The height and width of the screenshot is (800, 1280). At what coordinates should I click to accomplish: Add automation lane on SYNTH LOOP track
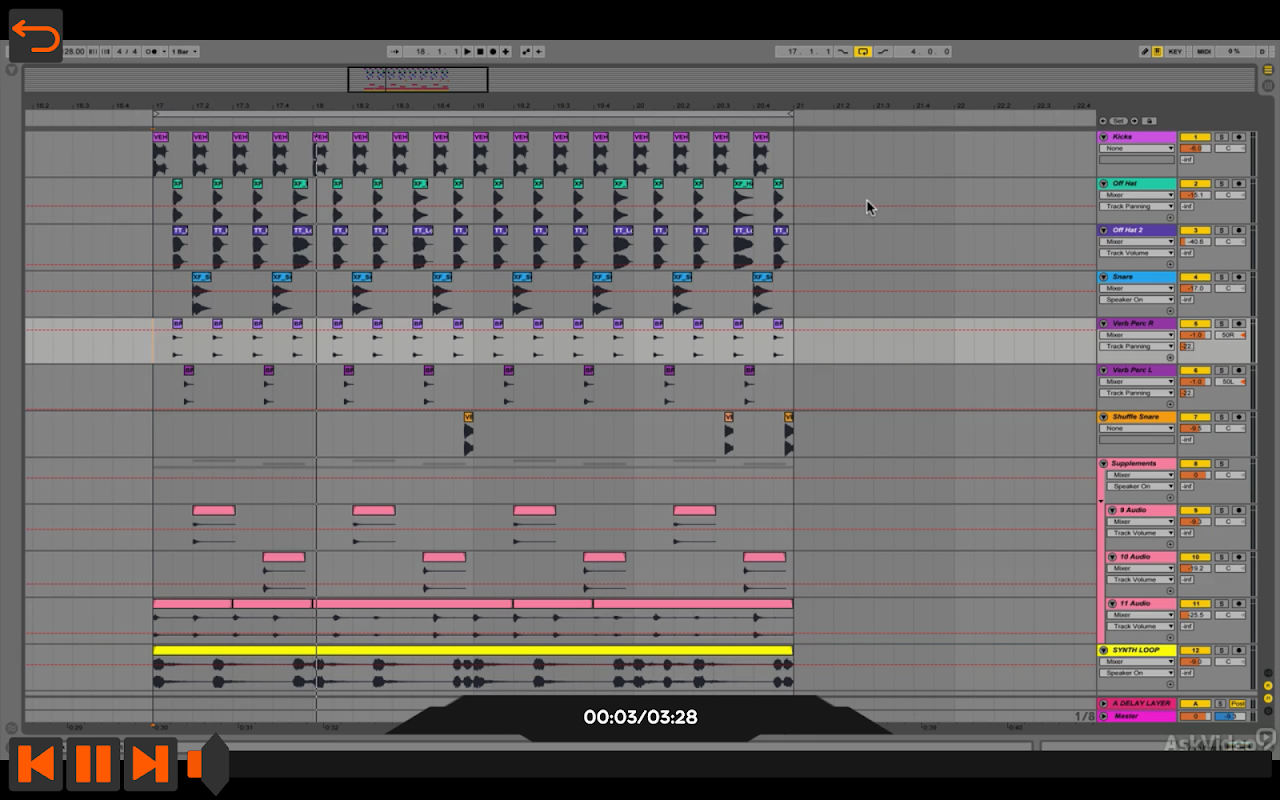click(x=1170, y=684)
